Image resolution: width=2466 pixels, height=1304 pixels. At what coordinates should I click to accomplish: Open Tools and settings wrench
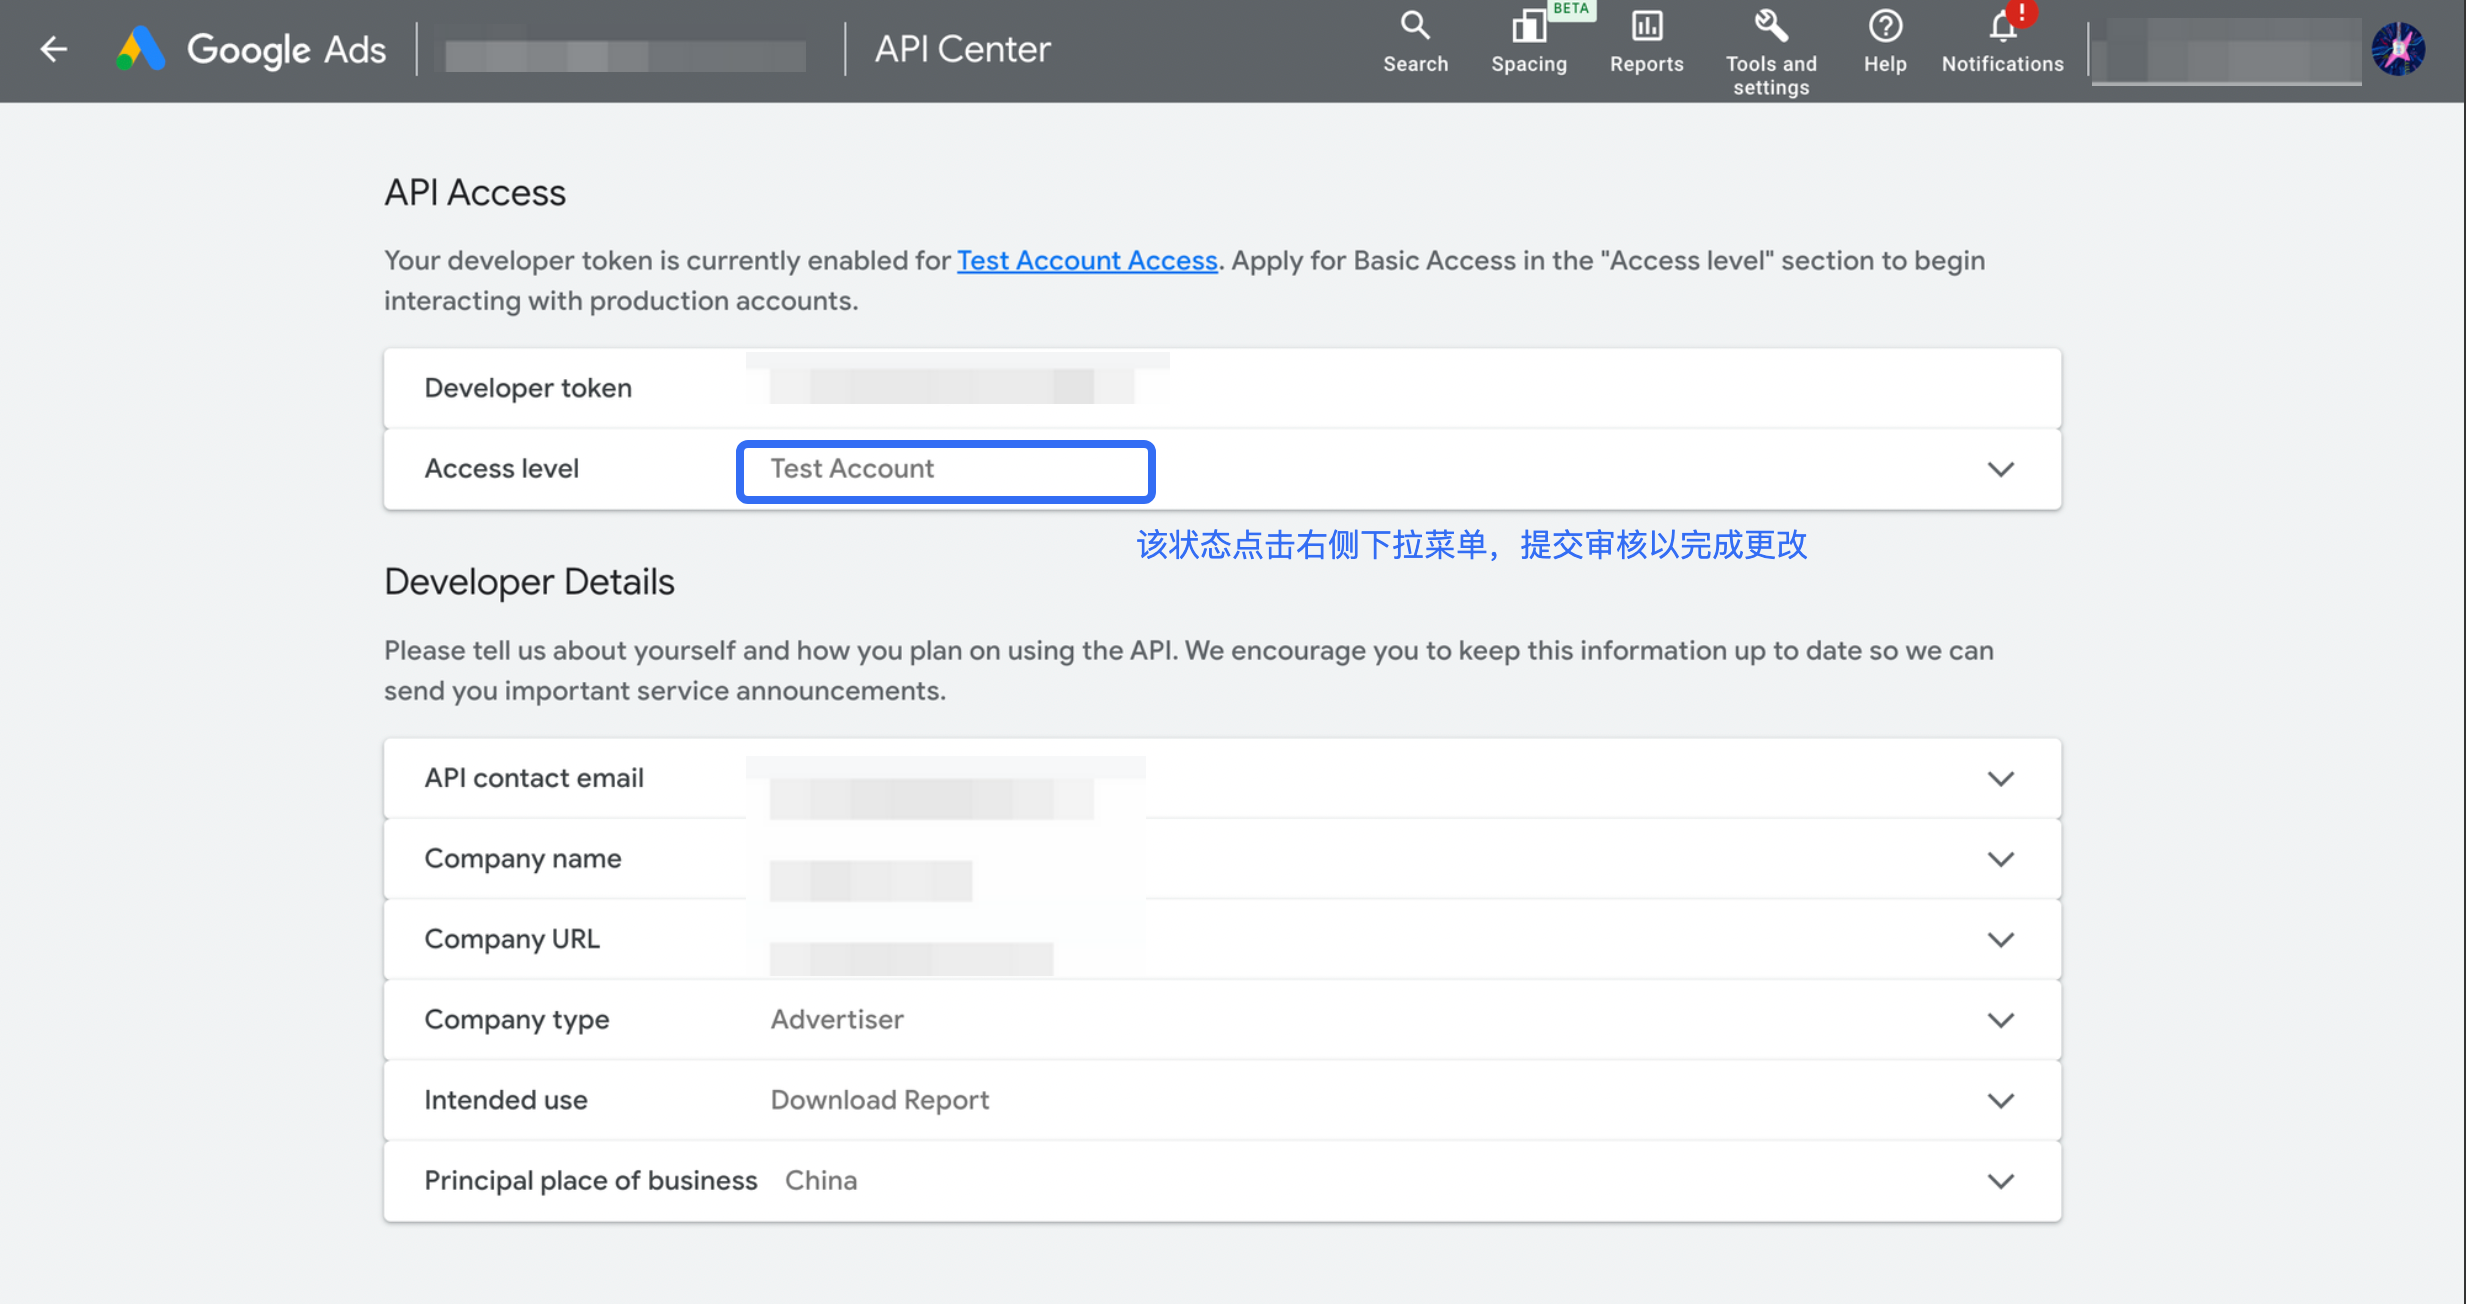click(x=1771, y=52)
